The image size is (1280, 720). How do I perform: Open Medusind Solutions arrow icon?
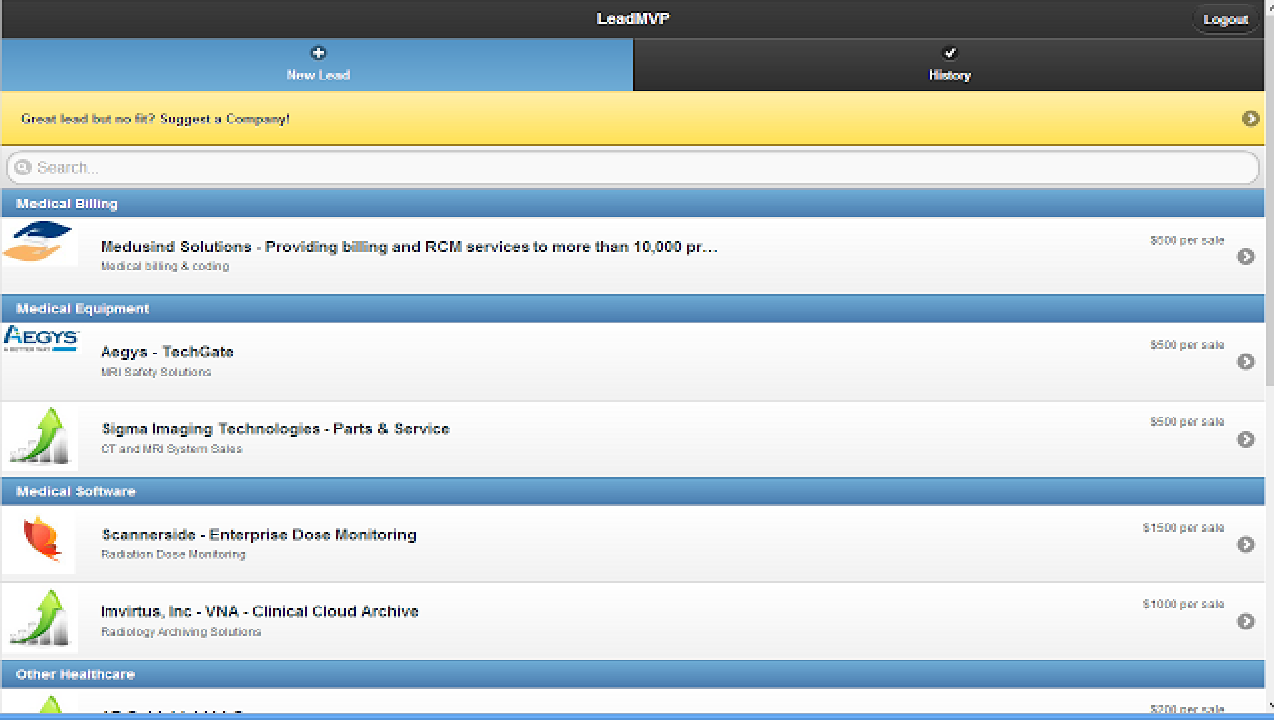1246,256
